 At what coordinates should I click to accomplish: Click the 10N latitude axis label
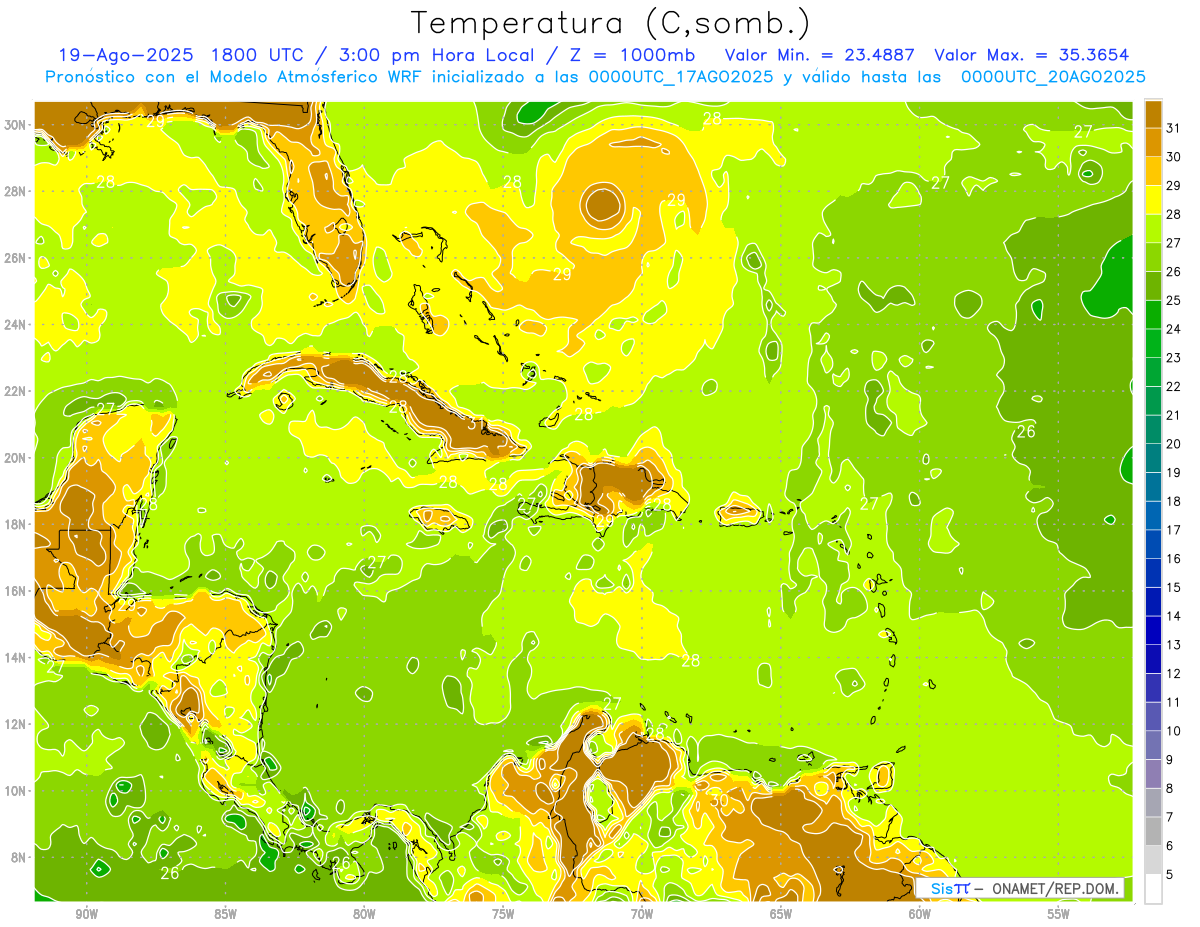[16, 791]
